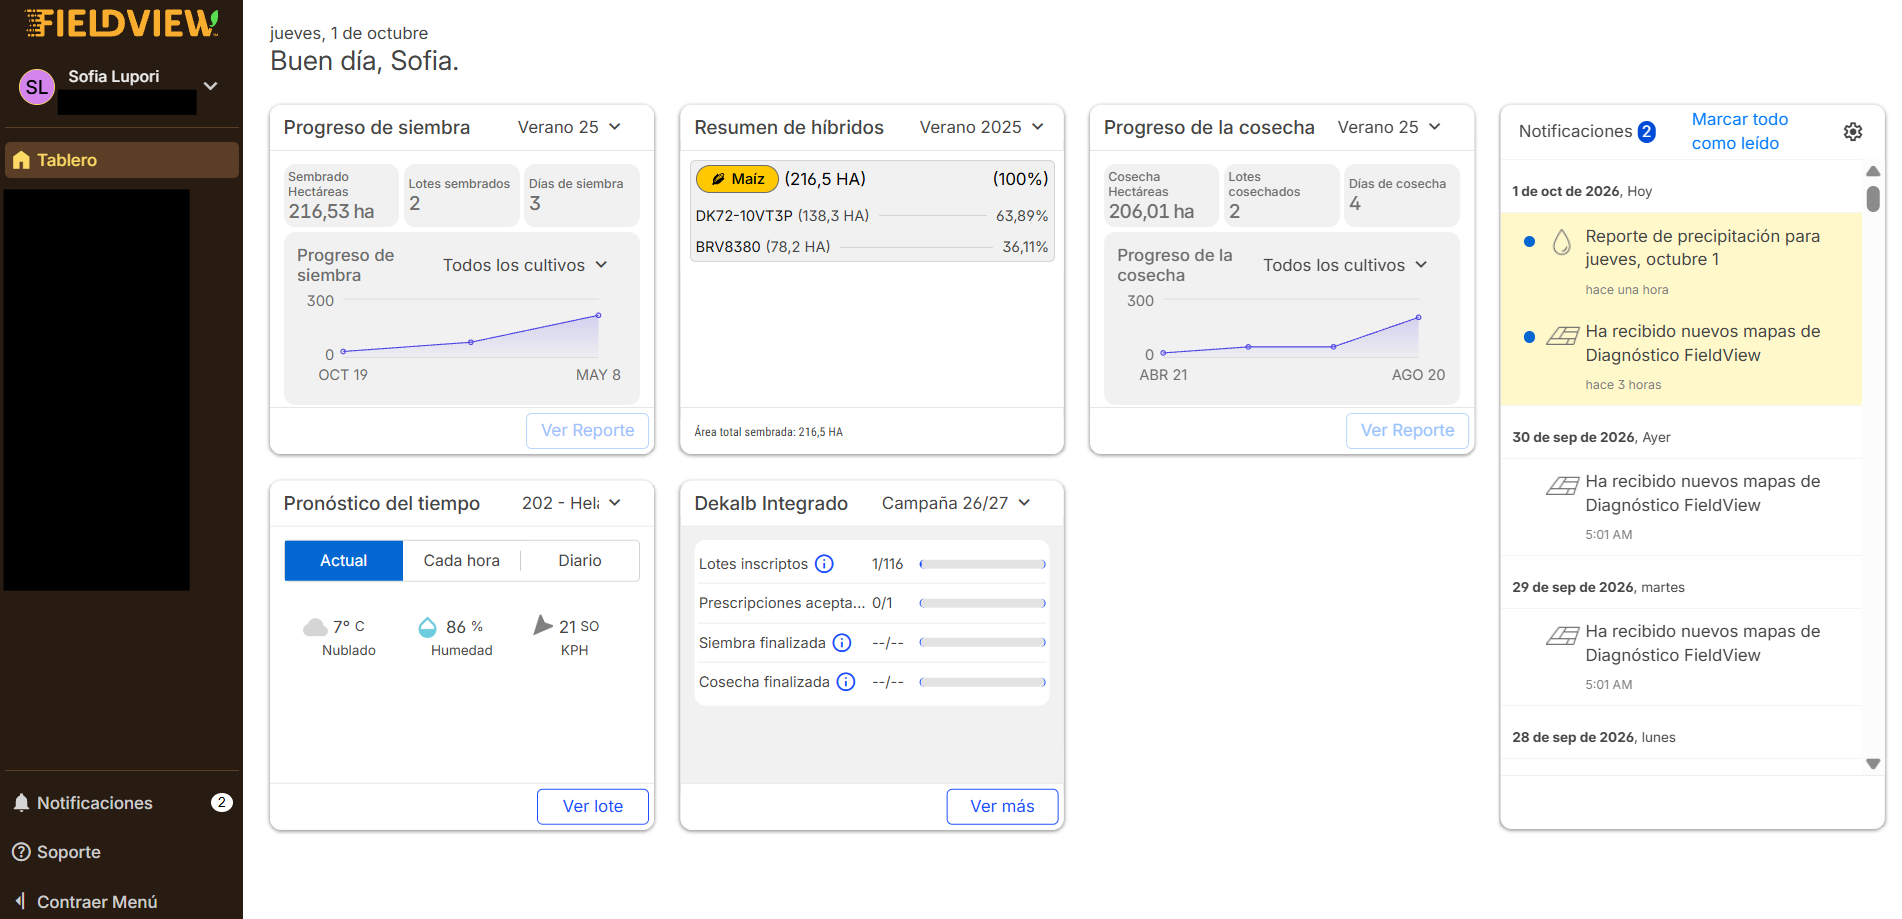Click the SL user avatar
Image resolution: width=1902 pixels, height=919 pixels.
click(37, 87)
